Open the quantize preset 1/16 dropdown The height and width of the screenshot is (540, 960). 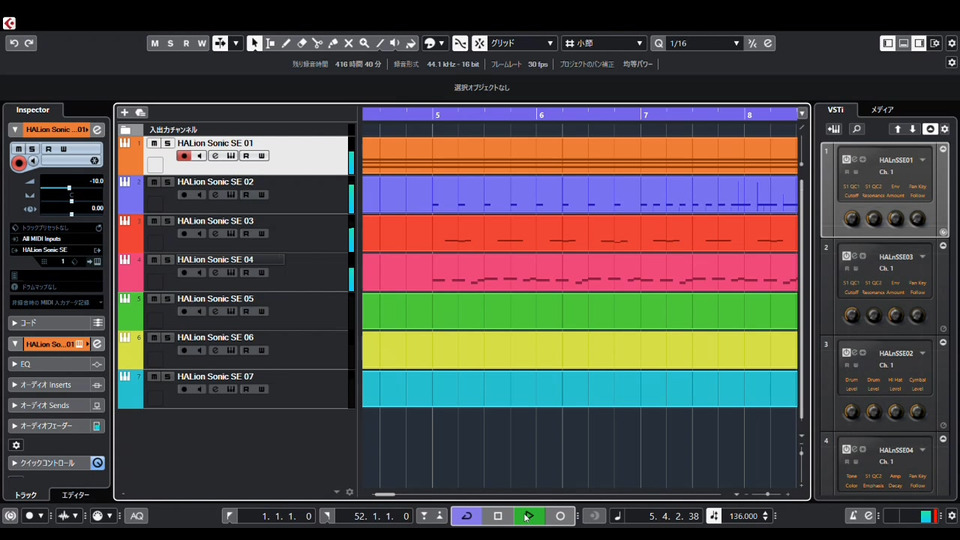[x=703, y=43]
